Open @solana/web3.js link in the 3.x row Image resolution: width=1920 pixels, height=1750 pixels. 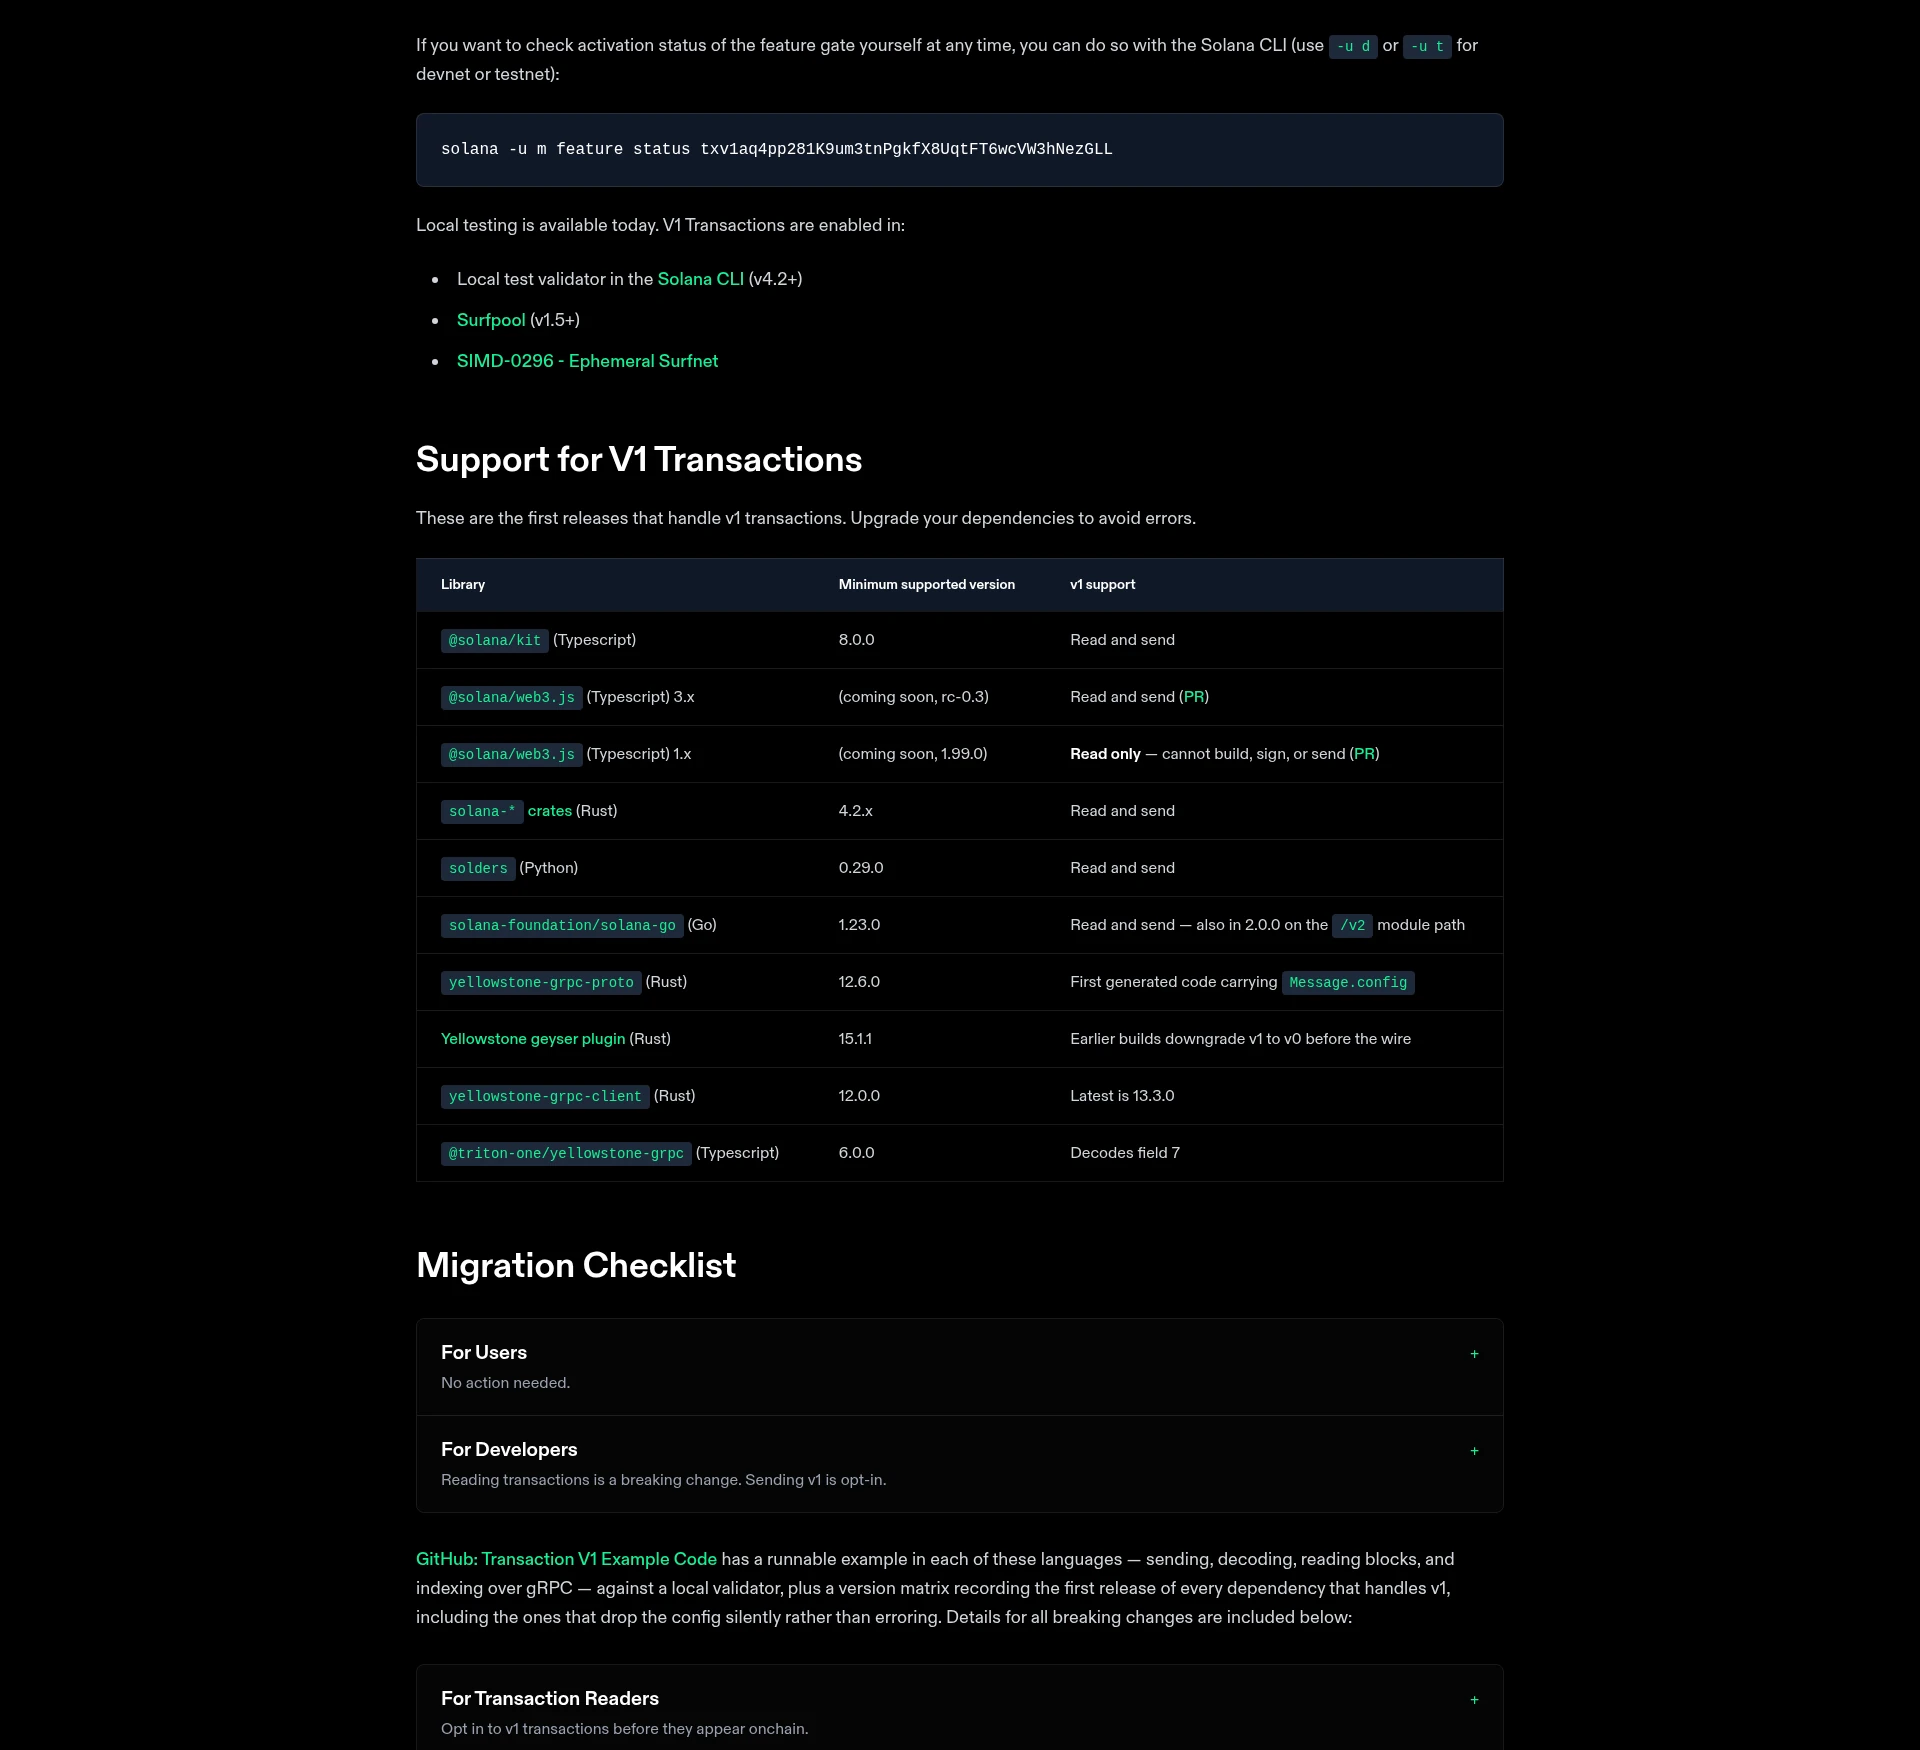point(511,697)
